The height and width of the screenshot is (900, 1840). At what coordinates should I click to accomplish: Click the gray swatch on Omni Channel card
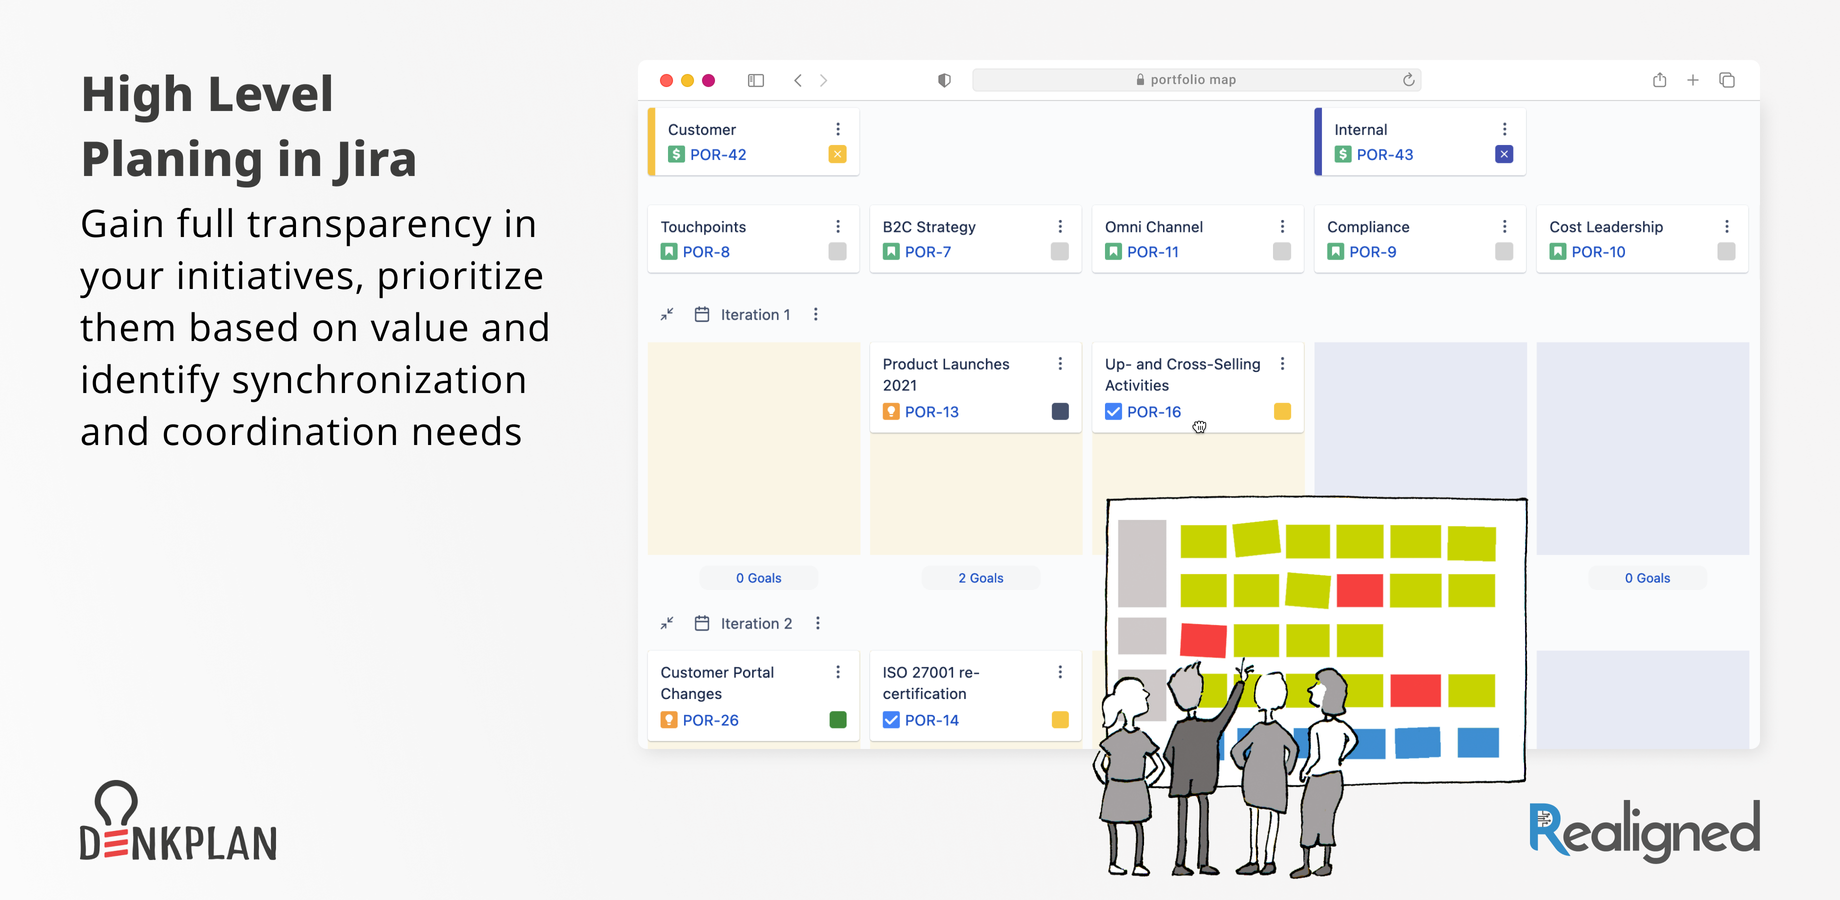coord(1282,252)
